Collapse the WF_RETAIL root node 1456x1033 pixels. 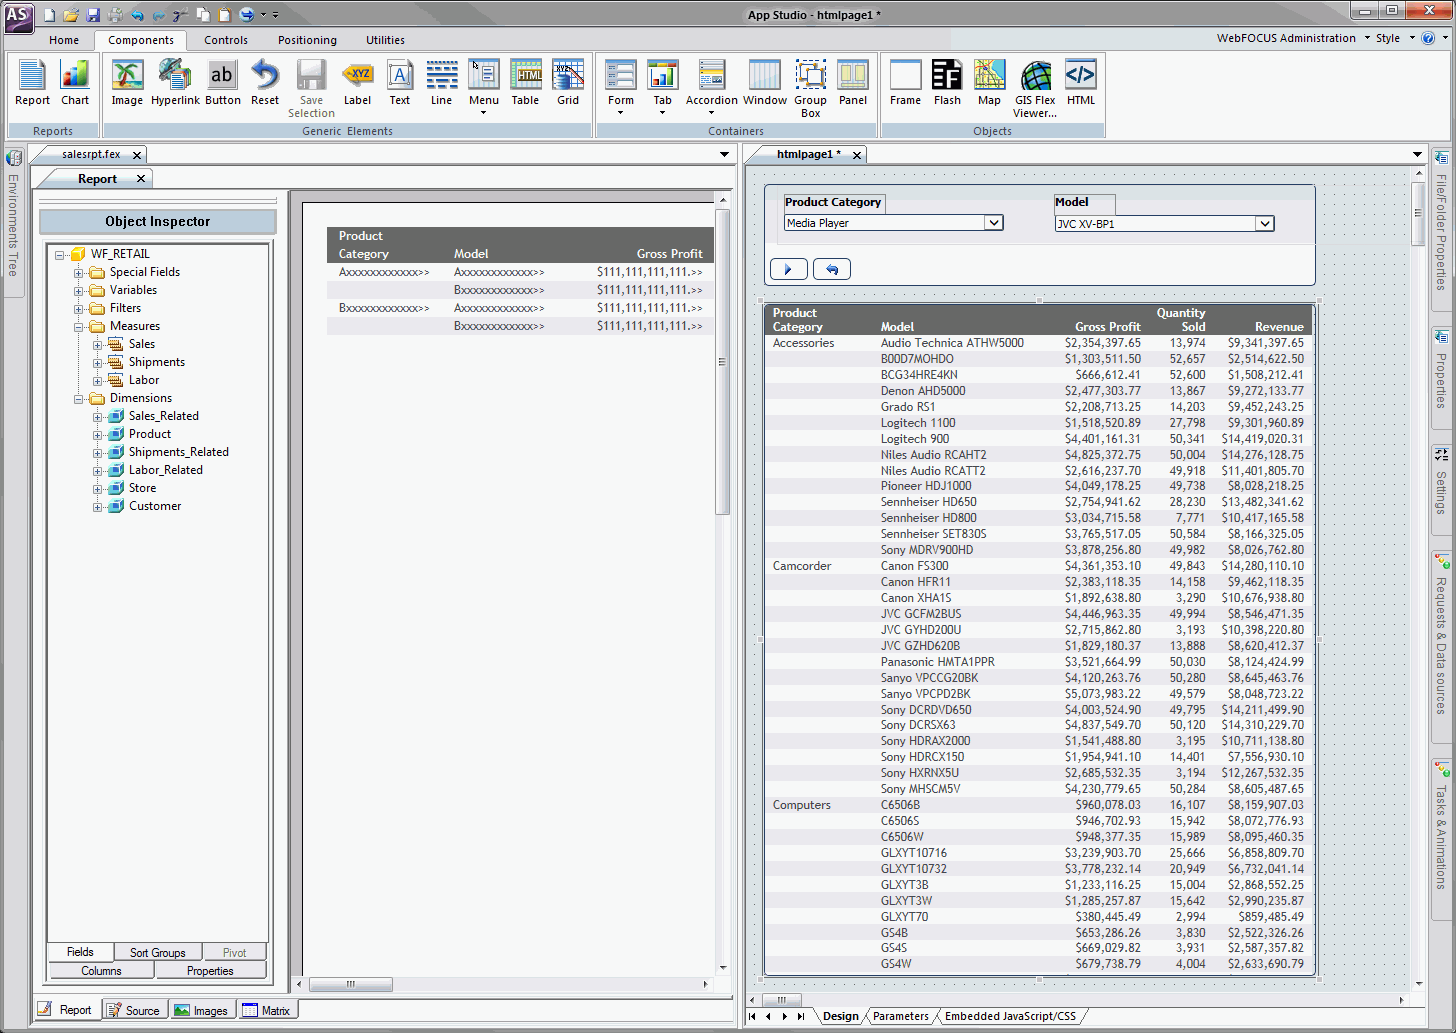coord(60,254)
